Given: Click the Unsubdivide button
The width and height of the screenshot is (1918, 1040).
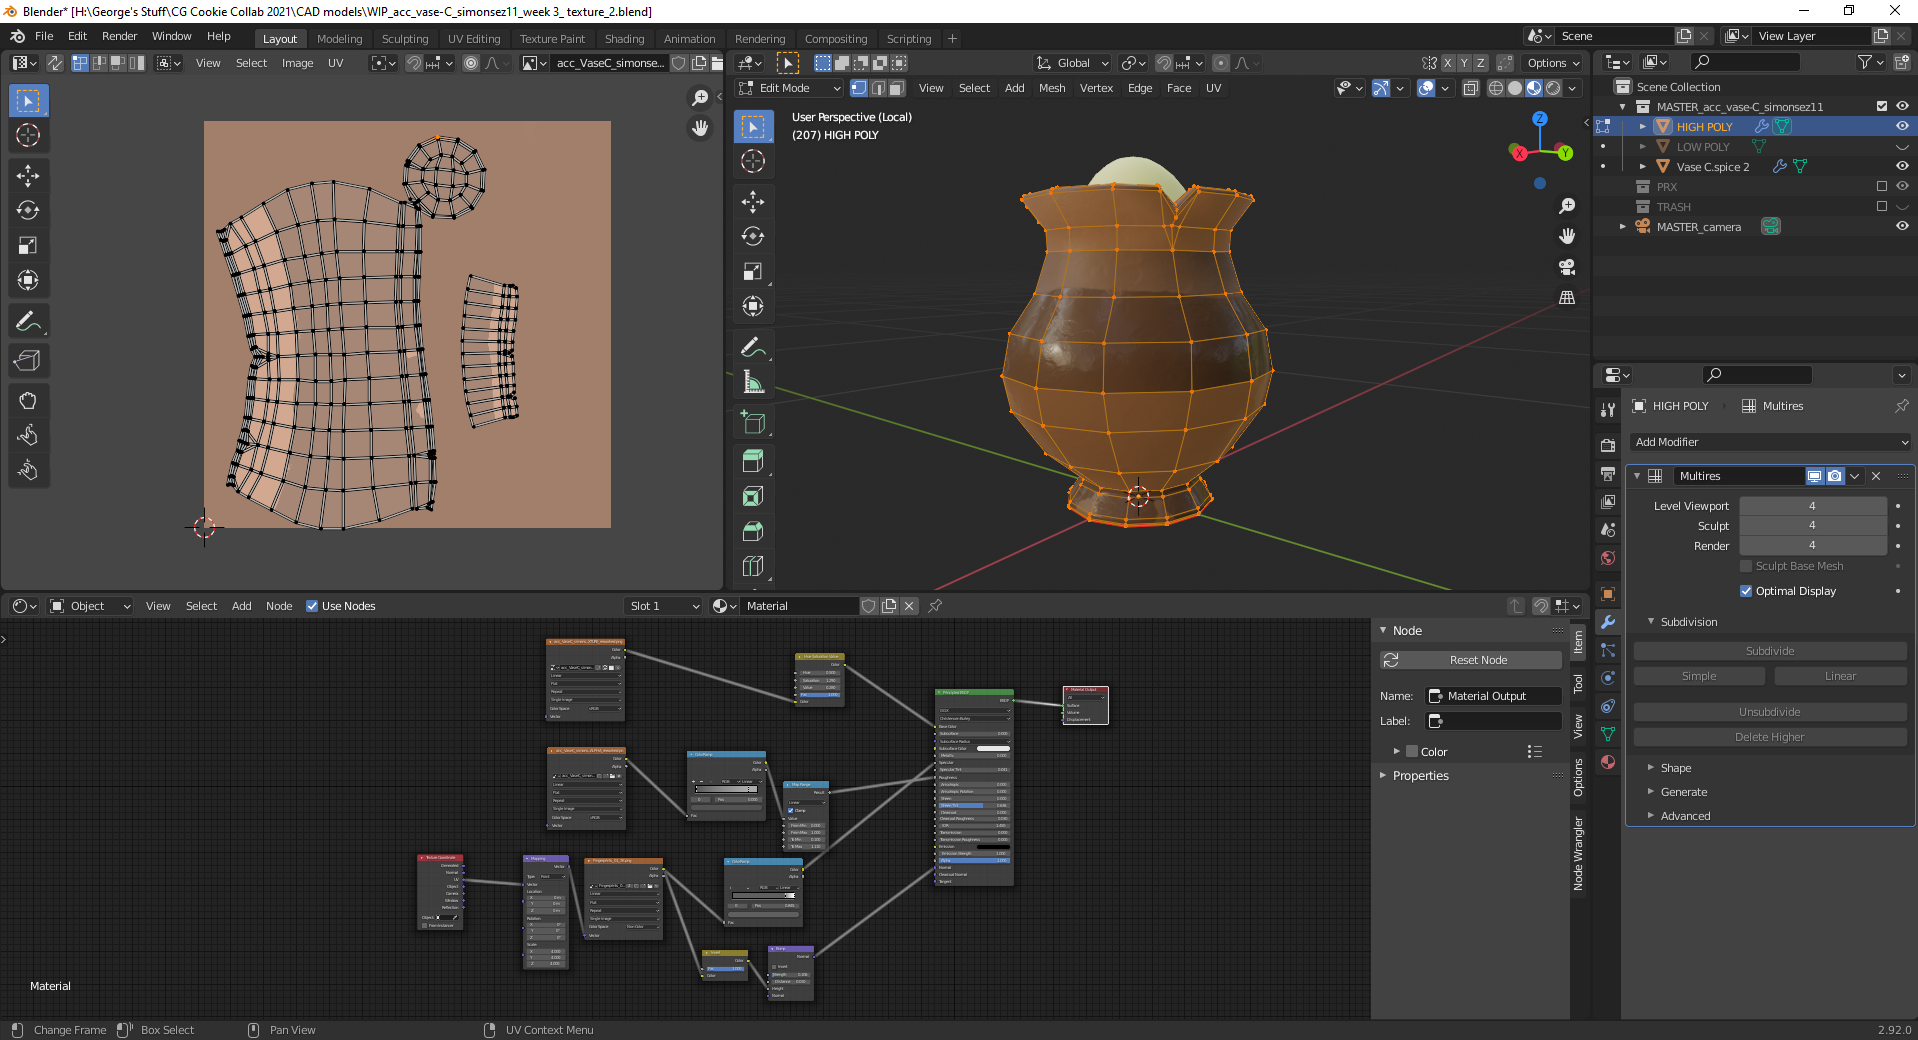Looking at the screenshot, I should click(x=1769, y=712).
